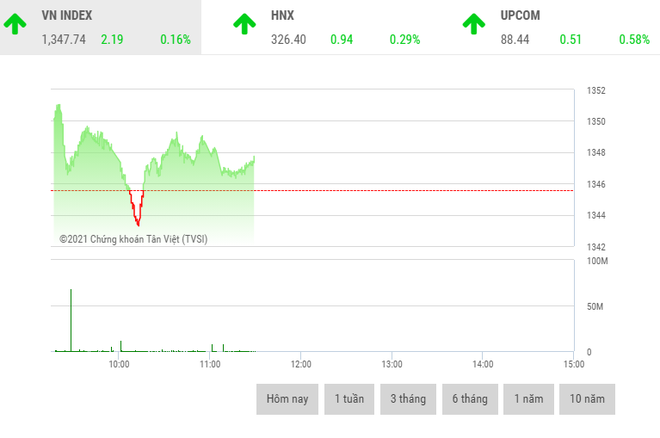Select the 1 tuần time range
660x438 pixels.
point(350,399)
